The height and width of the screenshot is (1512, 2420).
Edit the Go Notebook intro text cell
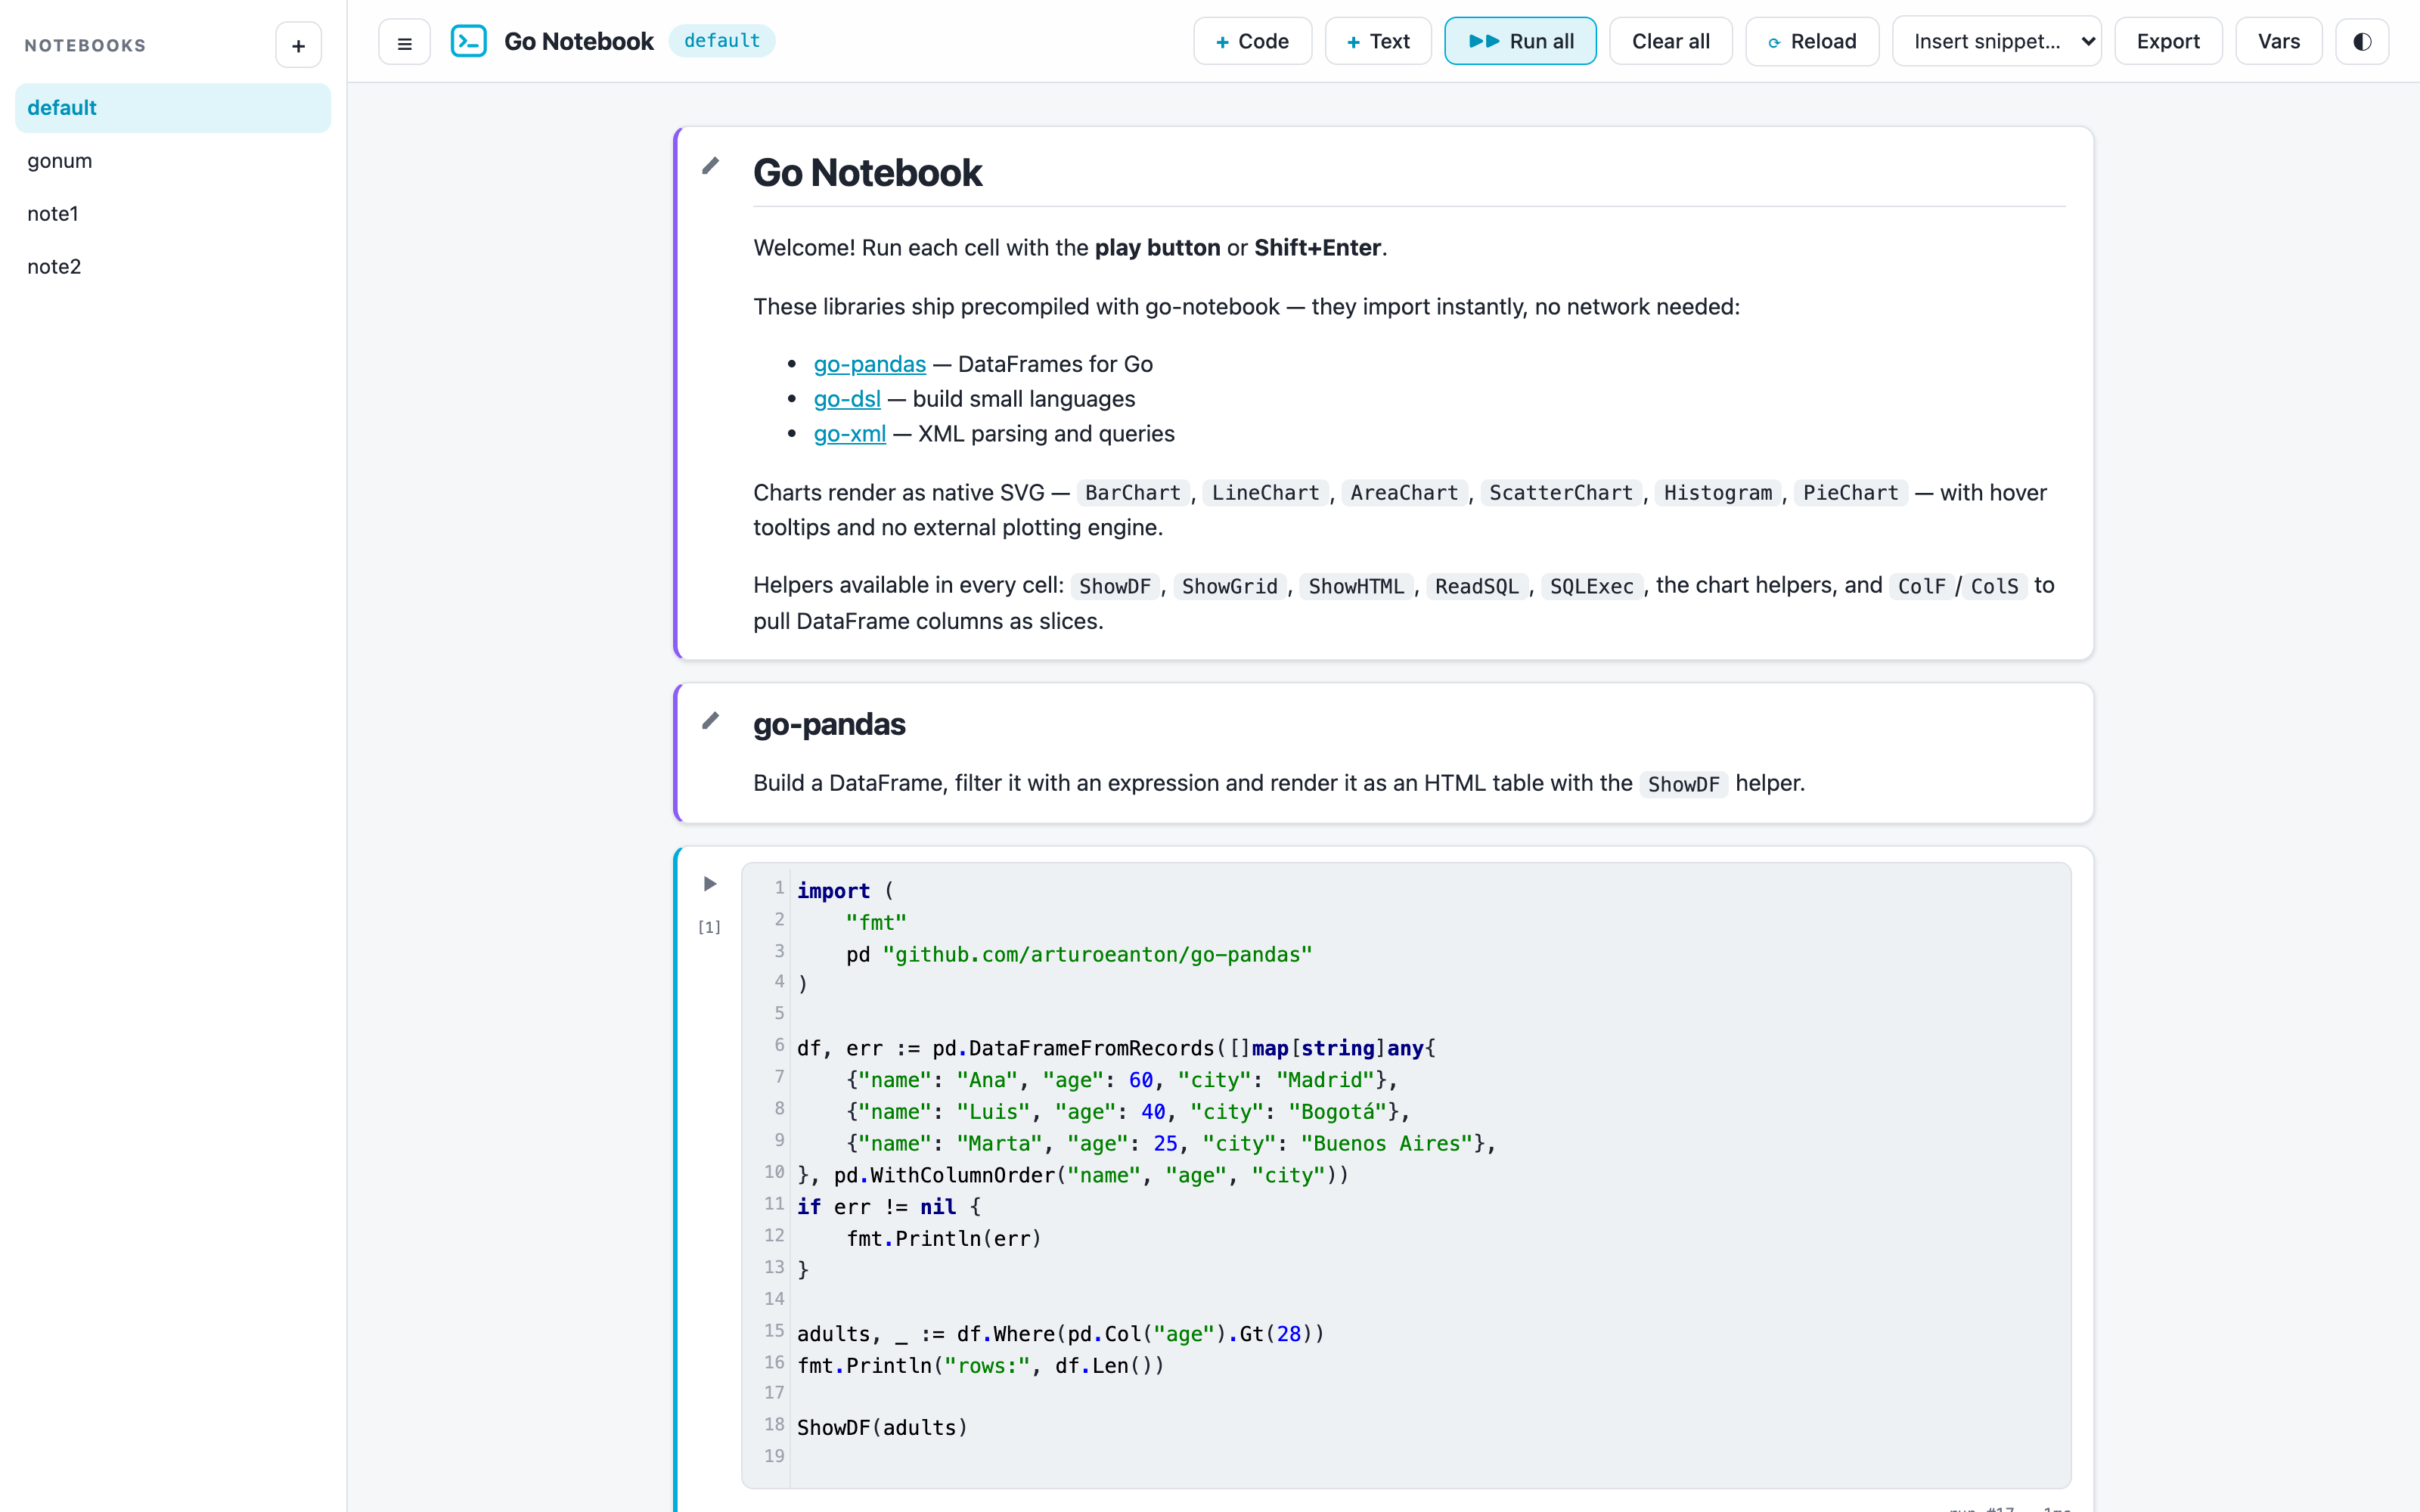[x=710, y=166]
